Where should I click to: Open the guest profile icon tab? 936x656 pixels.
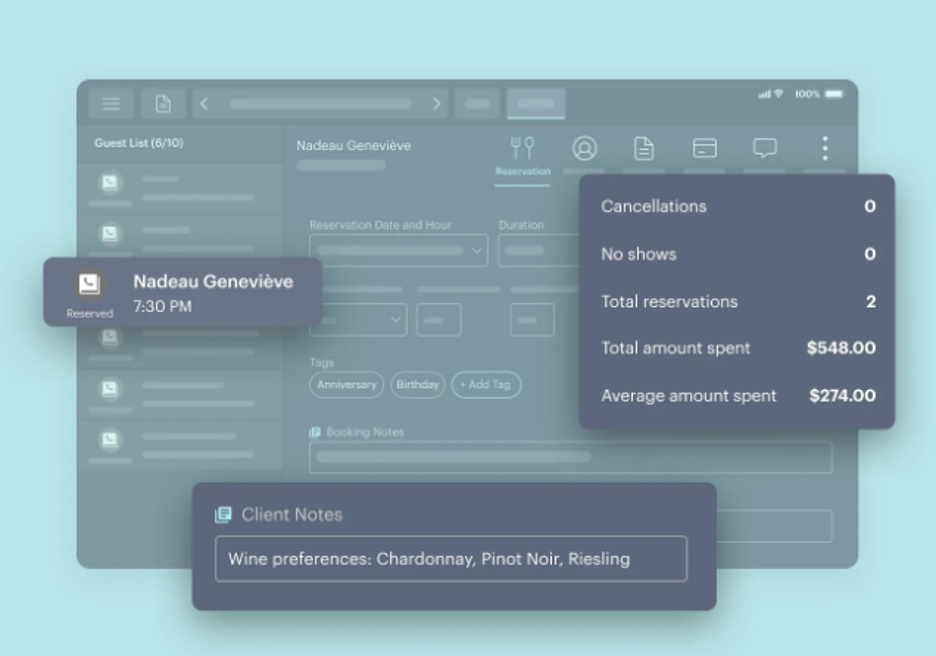click(x=584, y=149)
